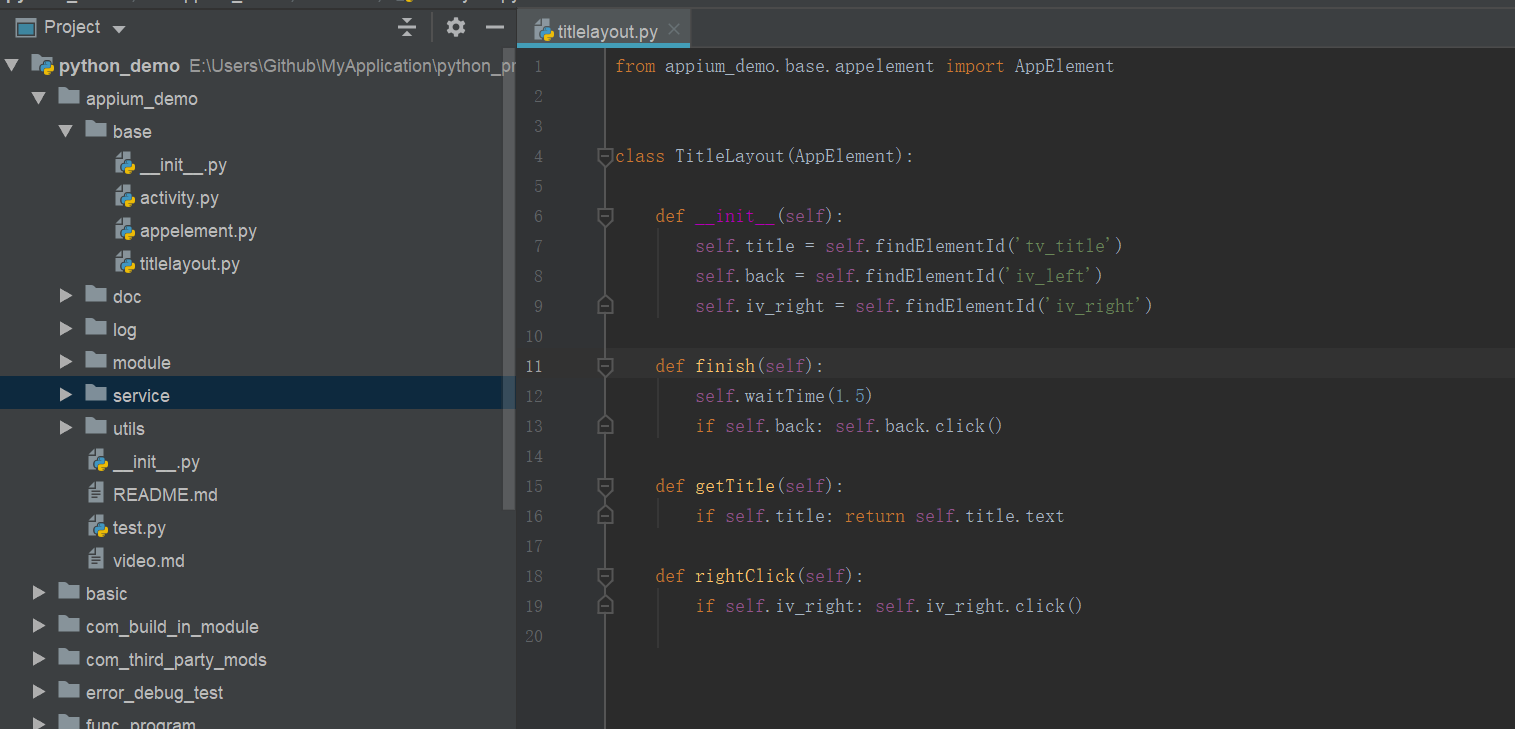This screenshot has height=729, width=1515.
Task: Click the titlelayout.py file icon in base folder
Action: 124,263
